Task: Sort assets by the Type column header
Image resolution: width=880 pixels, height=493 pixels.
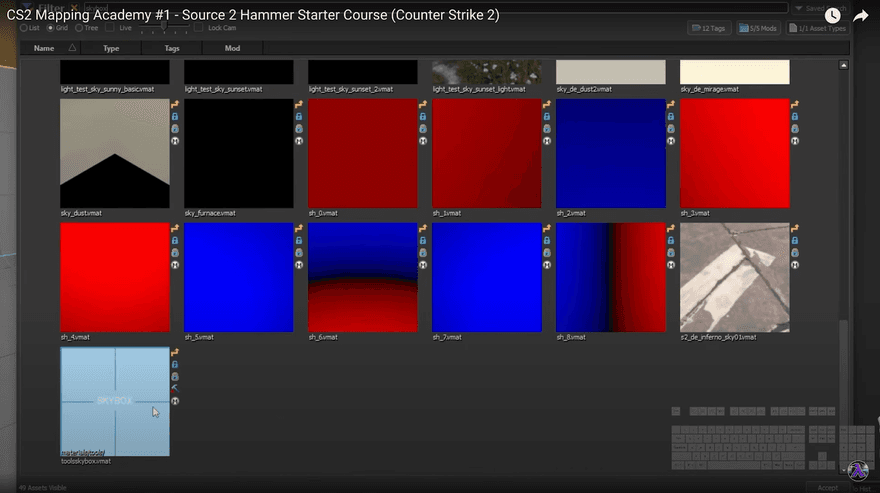Action: tap(111, 48)
